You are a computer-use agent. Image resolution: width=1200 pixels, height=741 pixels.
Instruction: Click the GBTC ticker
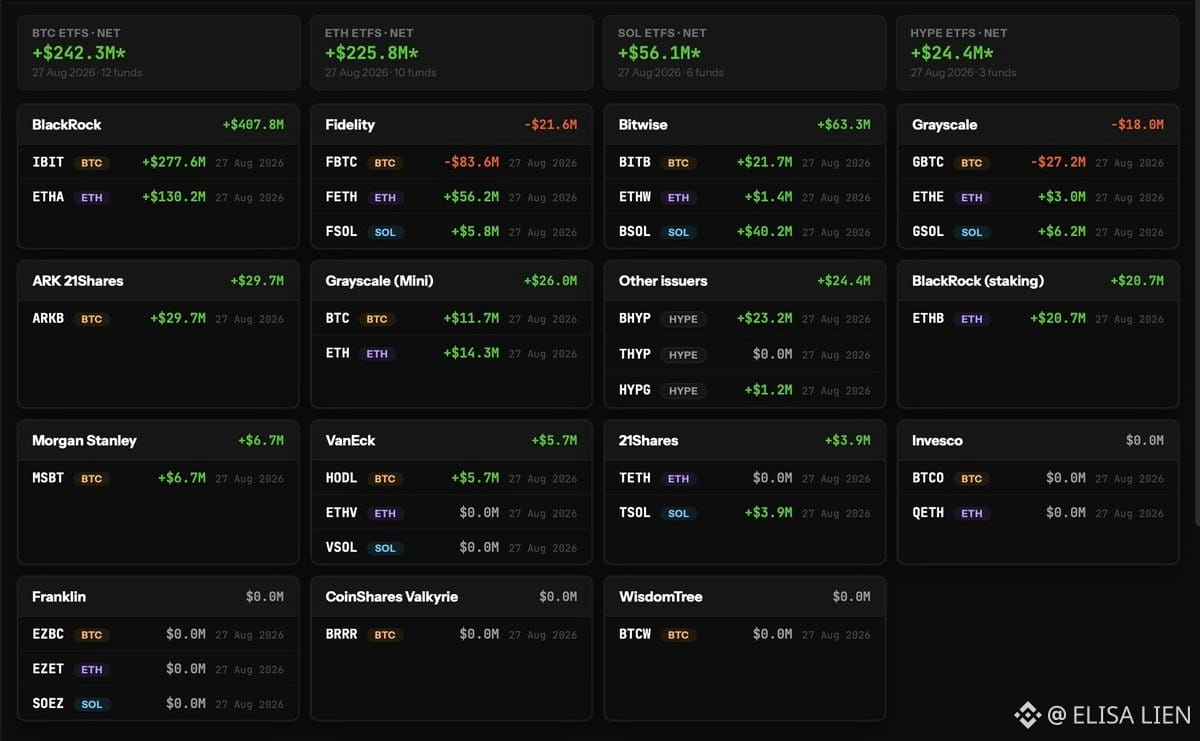tap(928, 162)
